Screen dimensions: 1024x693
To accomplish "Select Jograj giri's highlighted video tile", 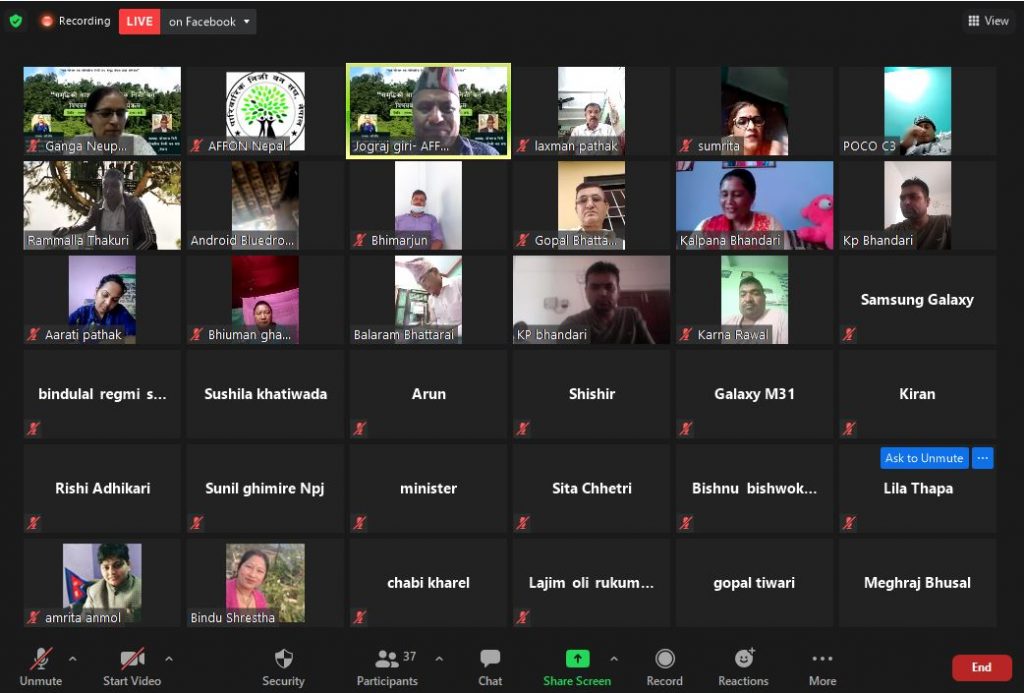I will pyautogui.click(x=428, y=111).
